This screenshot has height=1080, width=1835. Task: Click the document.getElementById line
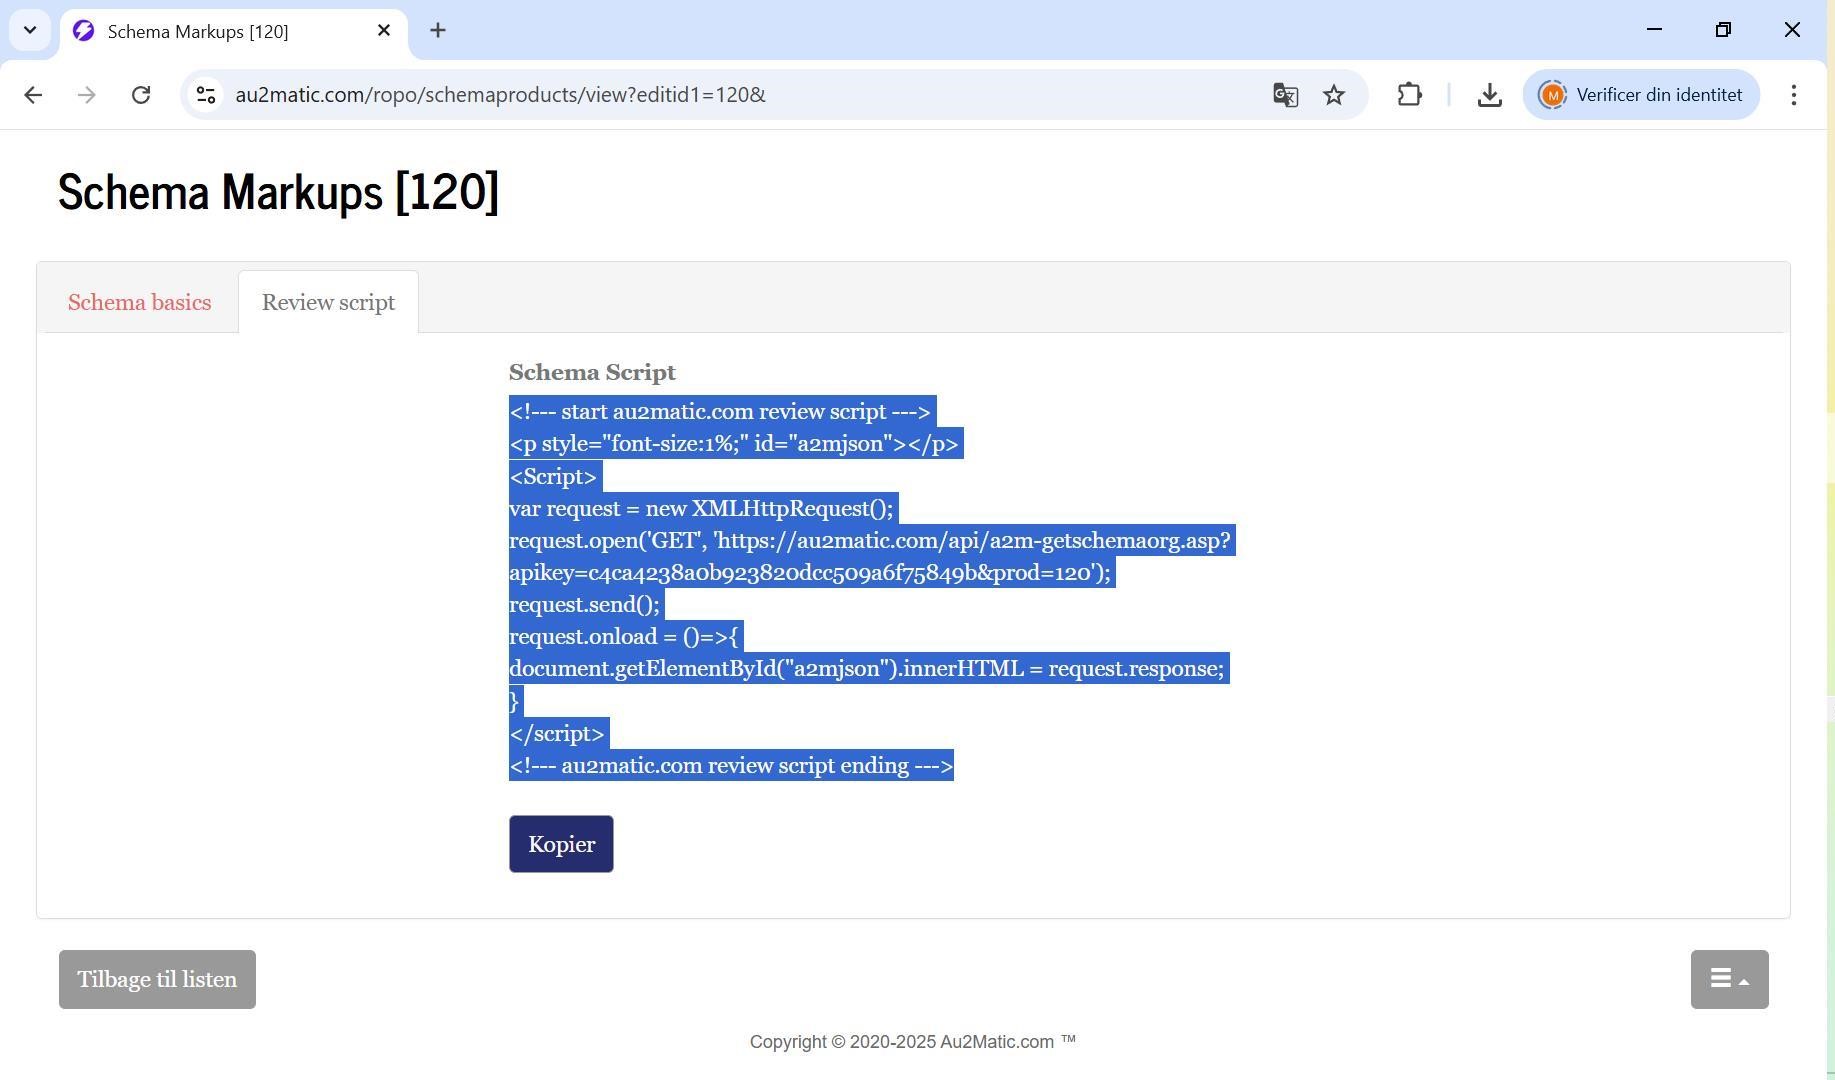tap(869, 669)
